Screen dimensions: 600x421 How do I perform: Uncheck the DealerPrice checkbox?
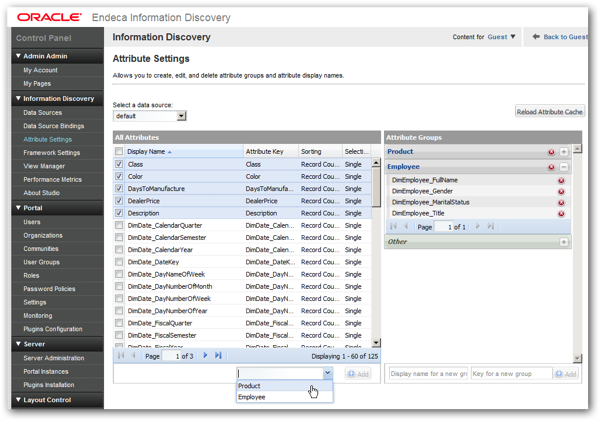(x=119, y=201)
